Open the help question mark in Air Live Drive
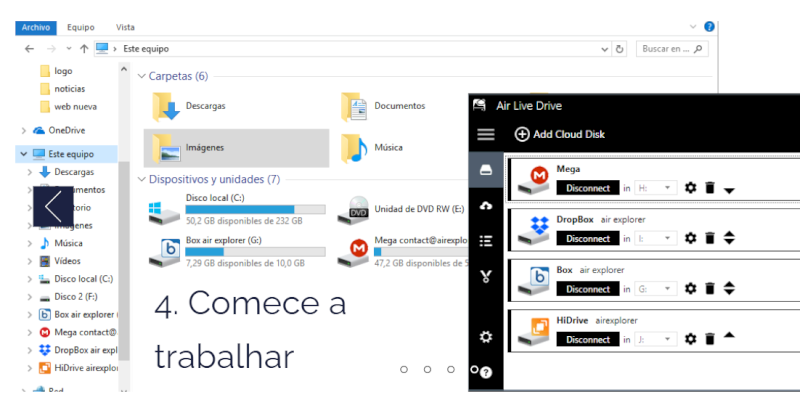800x413 pixels. coord(486,372)
